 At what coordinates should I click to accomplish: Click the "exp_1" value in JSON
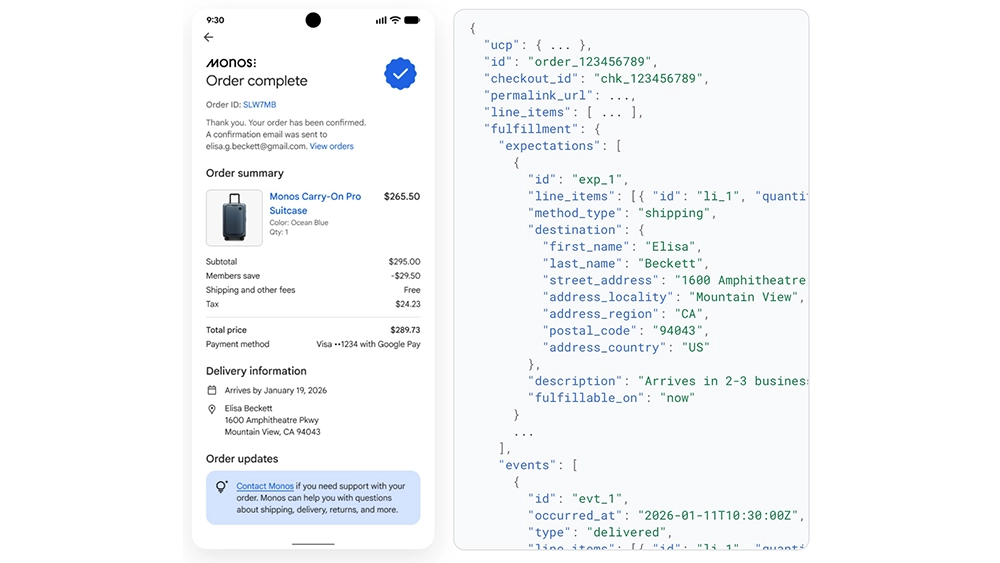[x=596, y=179]
